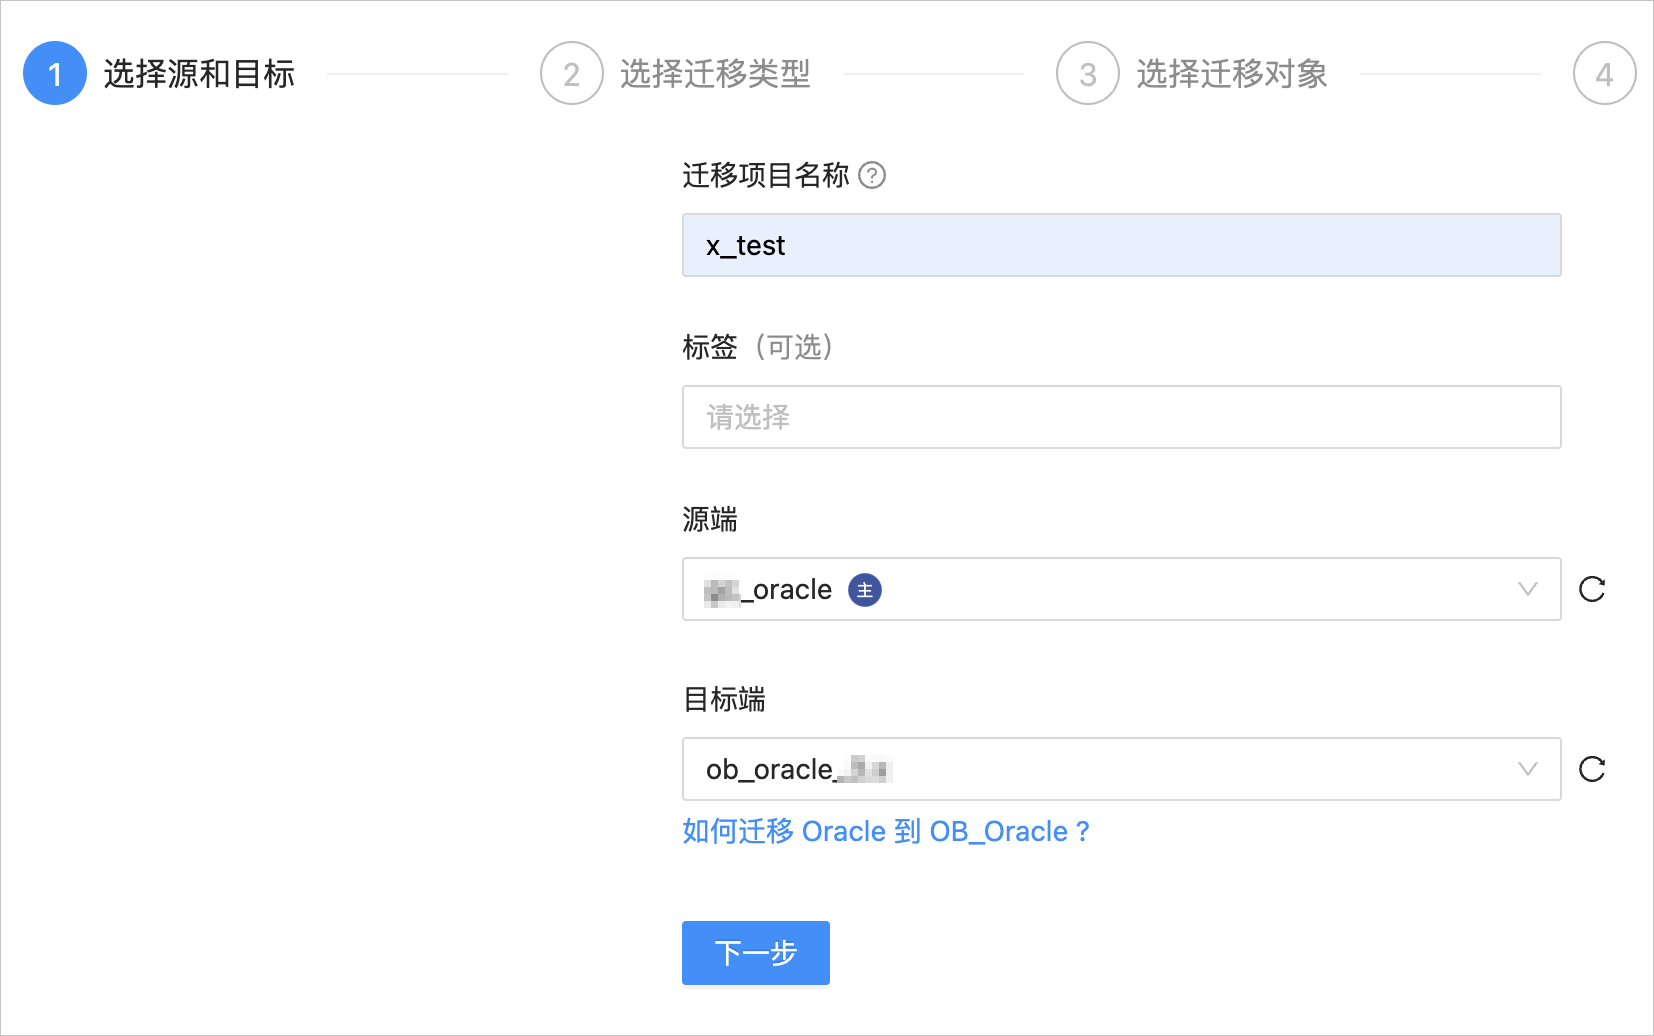Click step 2 number circle
The image size is (1654, 1036).
pyautogui.click(x=572, y=73)
